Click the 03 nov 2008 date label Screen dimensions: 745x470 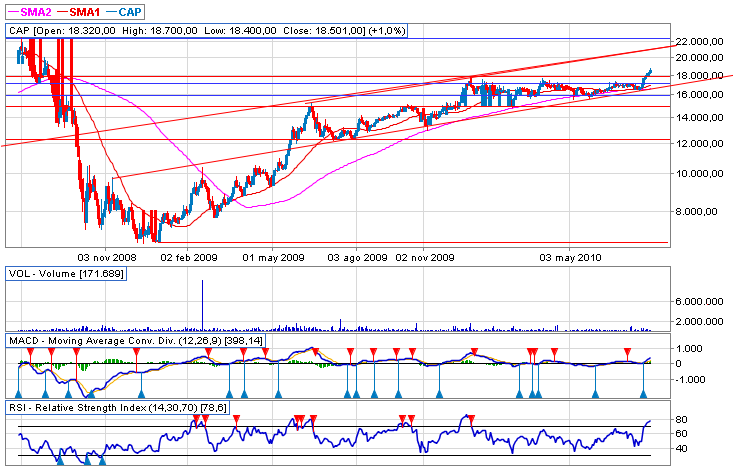(x=105, y=257)
